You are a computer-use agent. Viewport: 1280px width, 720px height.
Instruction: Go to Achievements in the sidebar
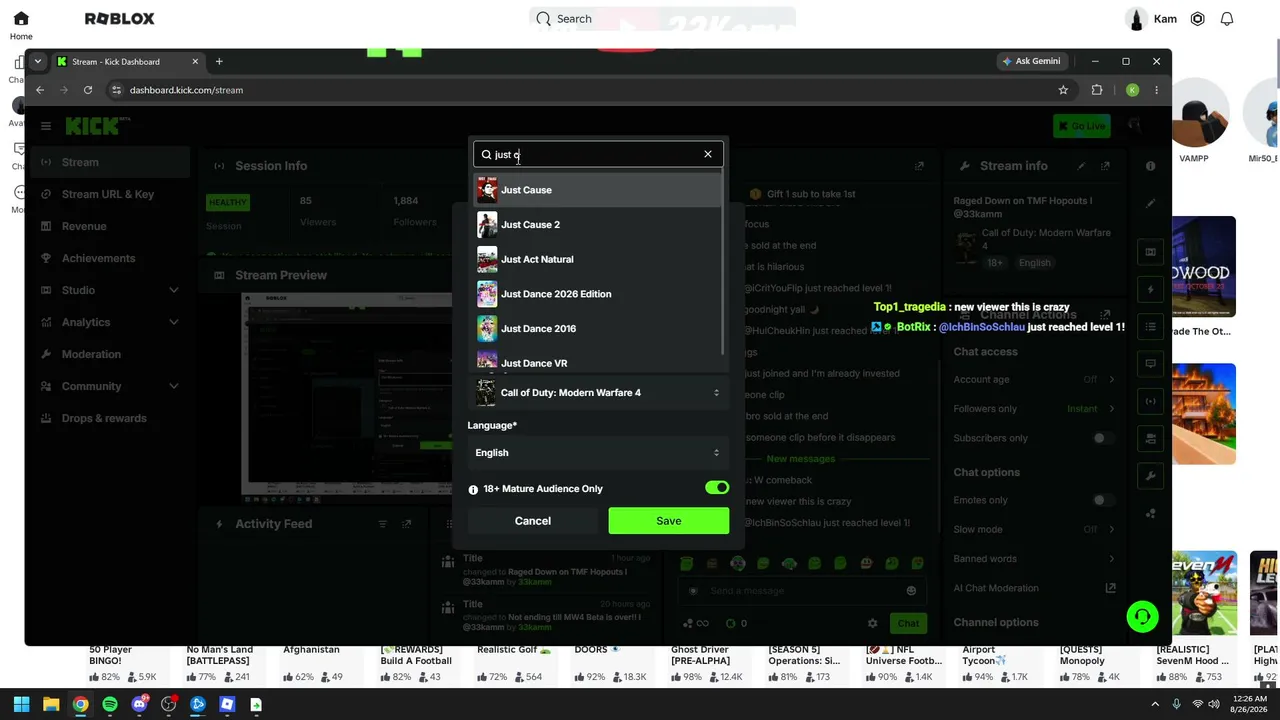(x=110, y=258)
